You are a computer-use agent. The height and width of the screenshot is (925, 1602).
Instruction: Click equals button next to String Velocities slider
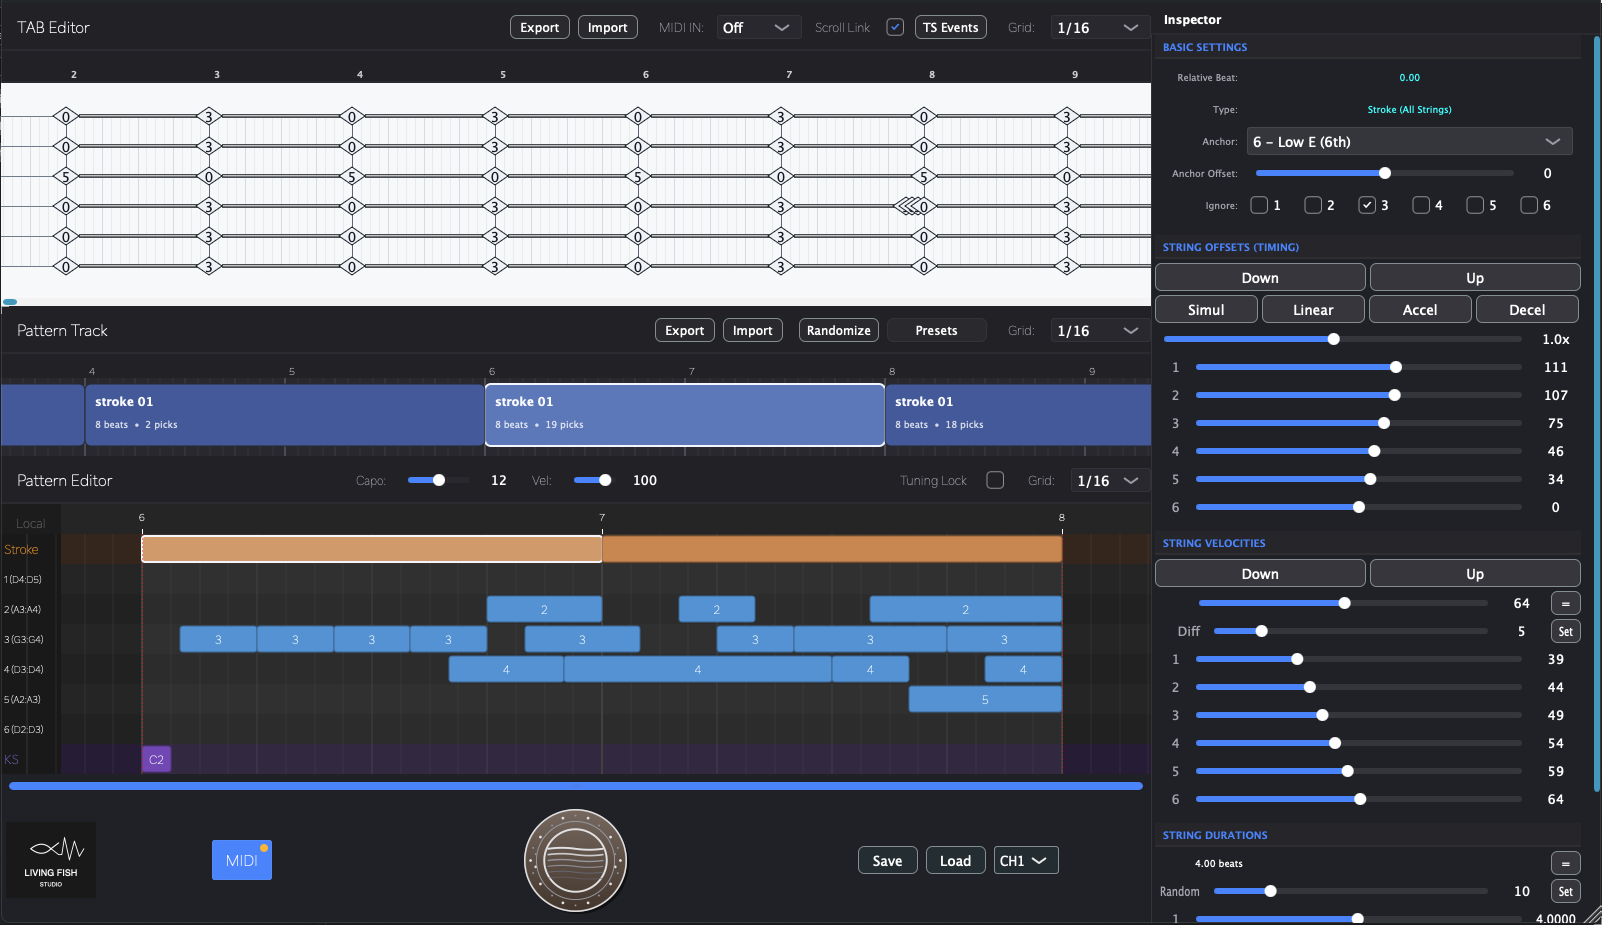[1565, 603]
